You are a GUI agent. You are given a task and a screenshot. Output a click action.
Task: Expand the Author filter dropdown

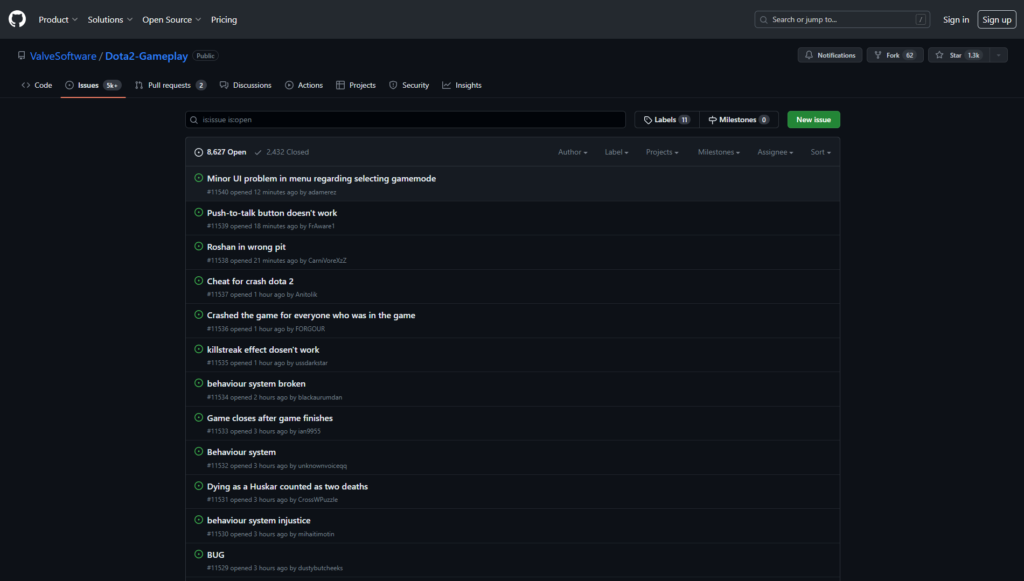573,152
